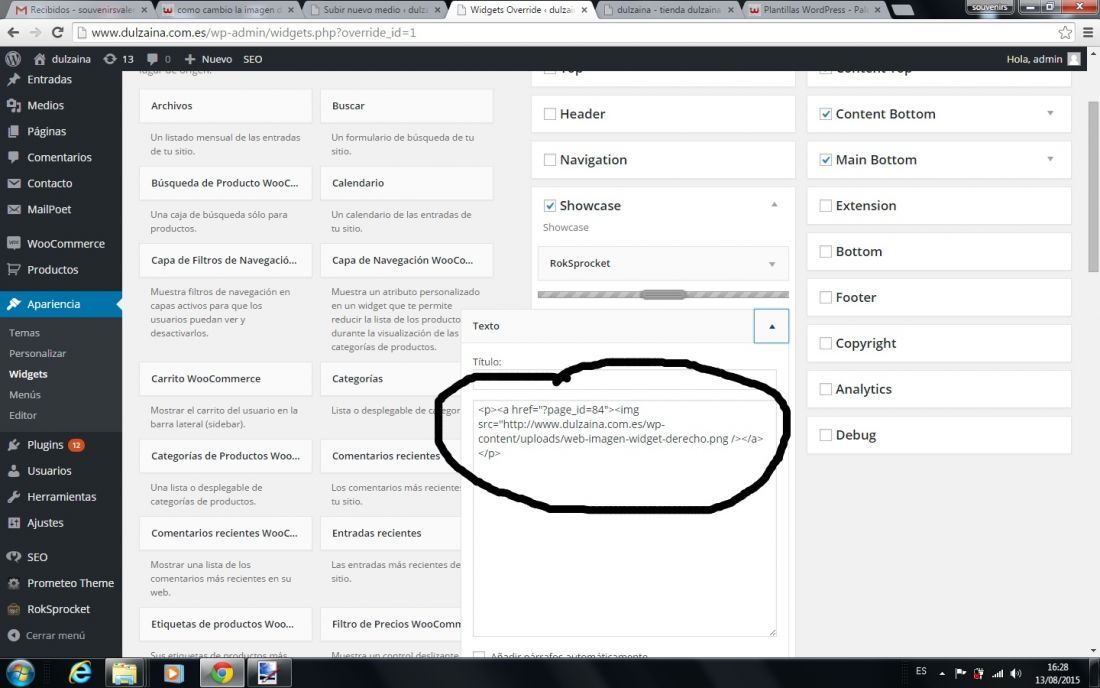Image resolution: width=1100 pixels, height=688 pixels.
Task: Uncheck the Showcase position checkbox
Action: (x=550, y=205)
